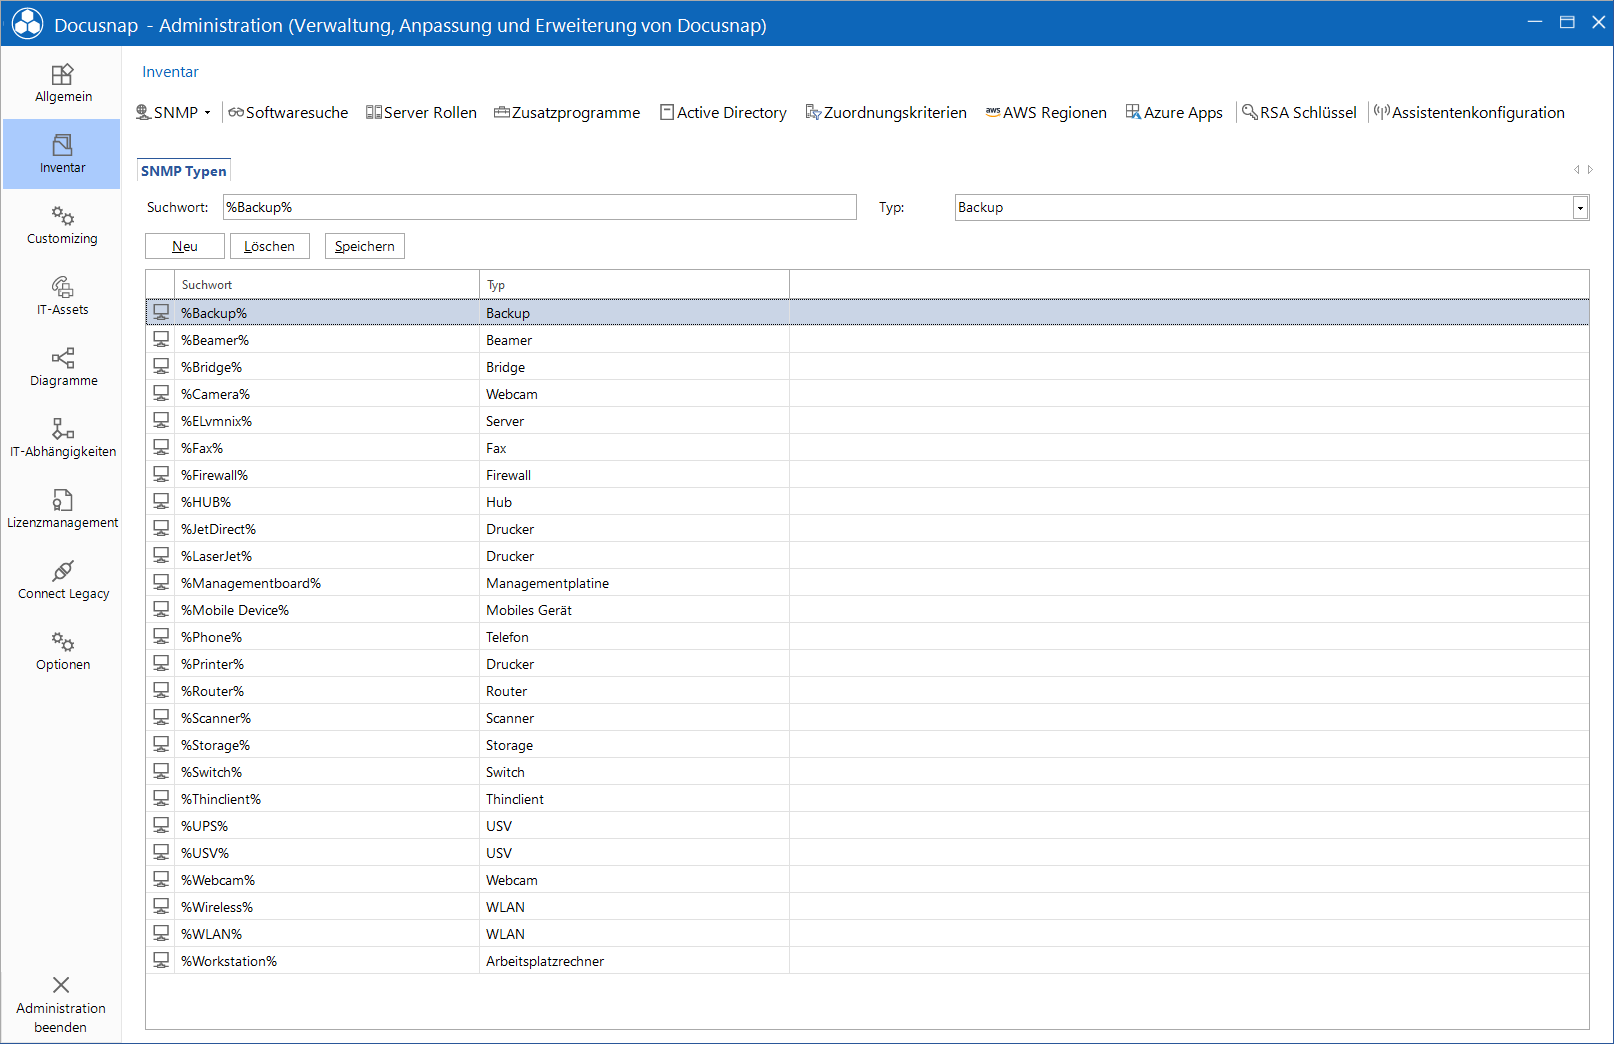Click the device icon of %Scanner% row
Image resolution: width=1614 pixels, height=1044 pixels.
tap(161, 717)
